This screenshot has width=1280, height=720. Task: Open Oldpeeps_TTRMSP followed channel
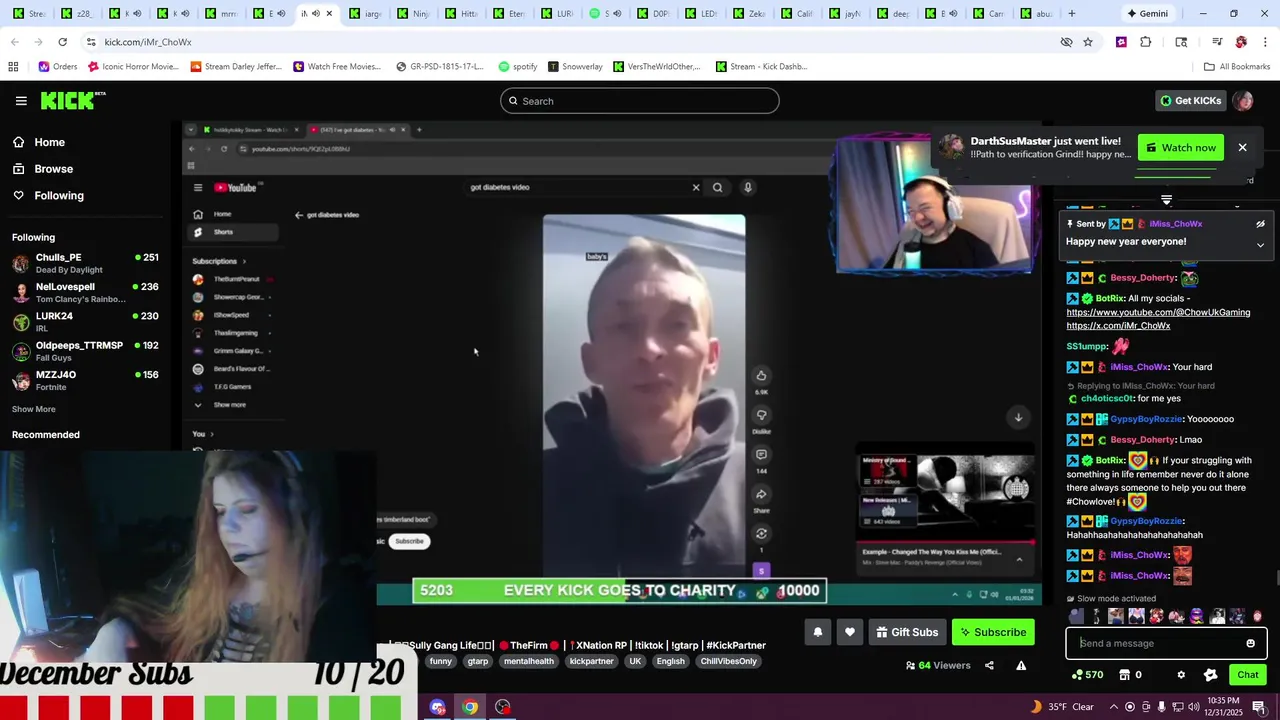click(85, 351)
